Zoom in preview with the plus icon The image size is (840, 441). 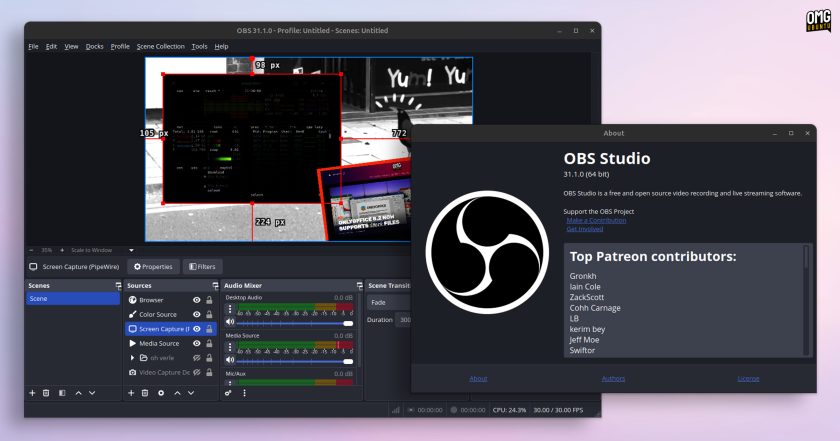tap(62, 250)
